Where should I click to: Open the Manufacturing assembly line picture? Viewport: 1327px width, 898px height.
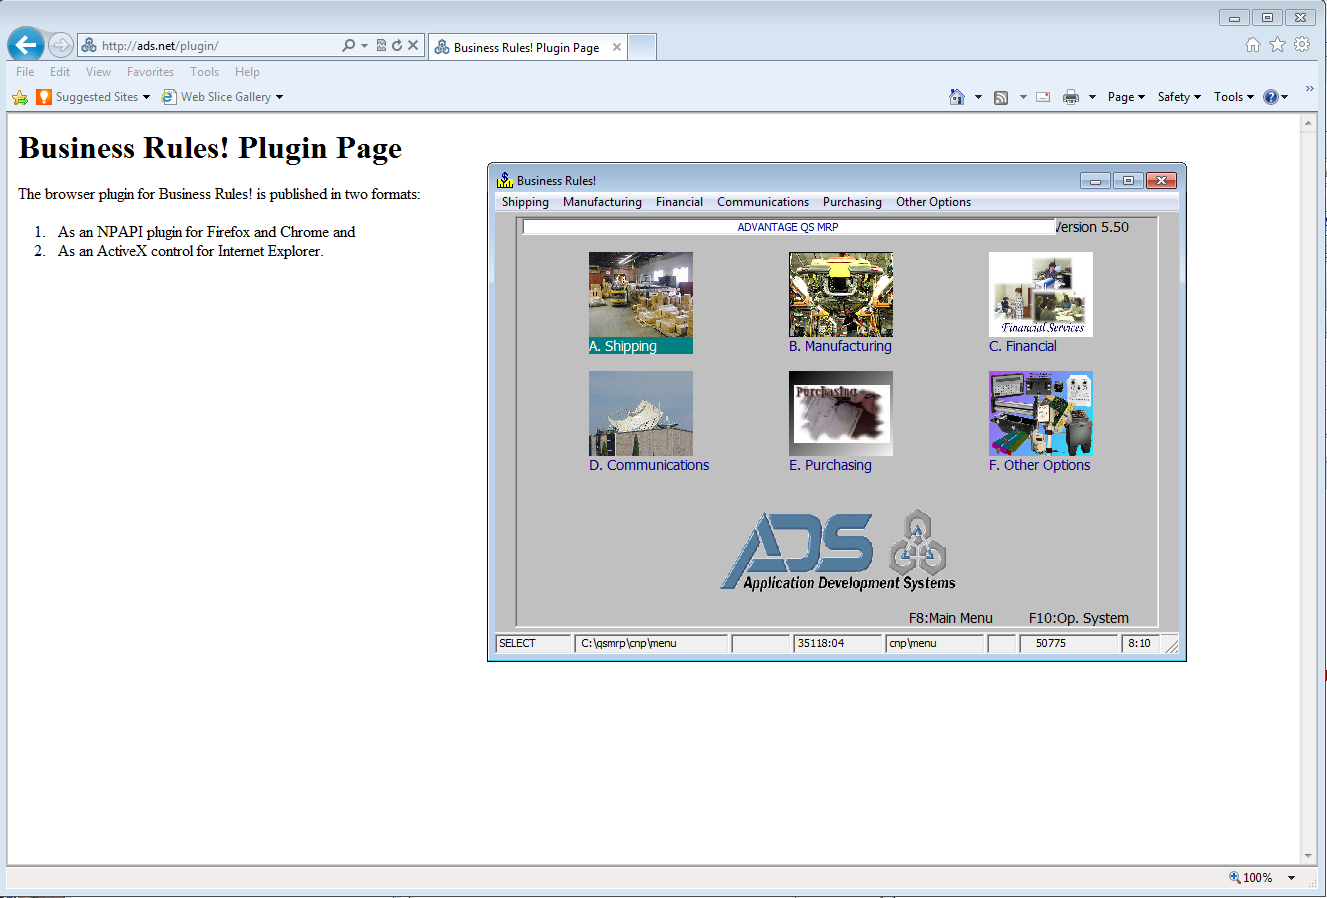(x=840, y=294)
